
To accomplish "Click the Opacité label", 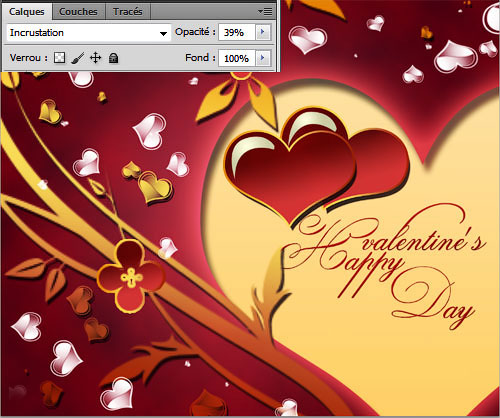I will [x=195, y=32].
